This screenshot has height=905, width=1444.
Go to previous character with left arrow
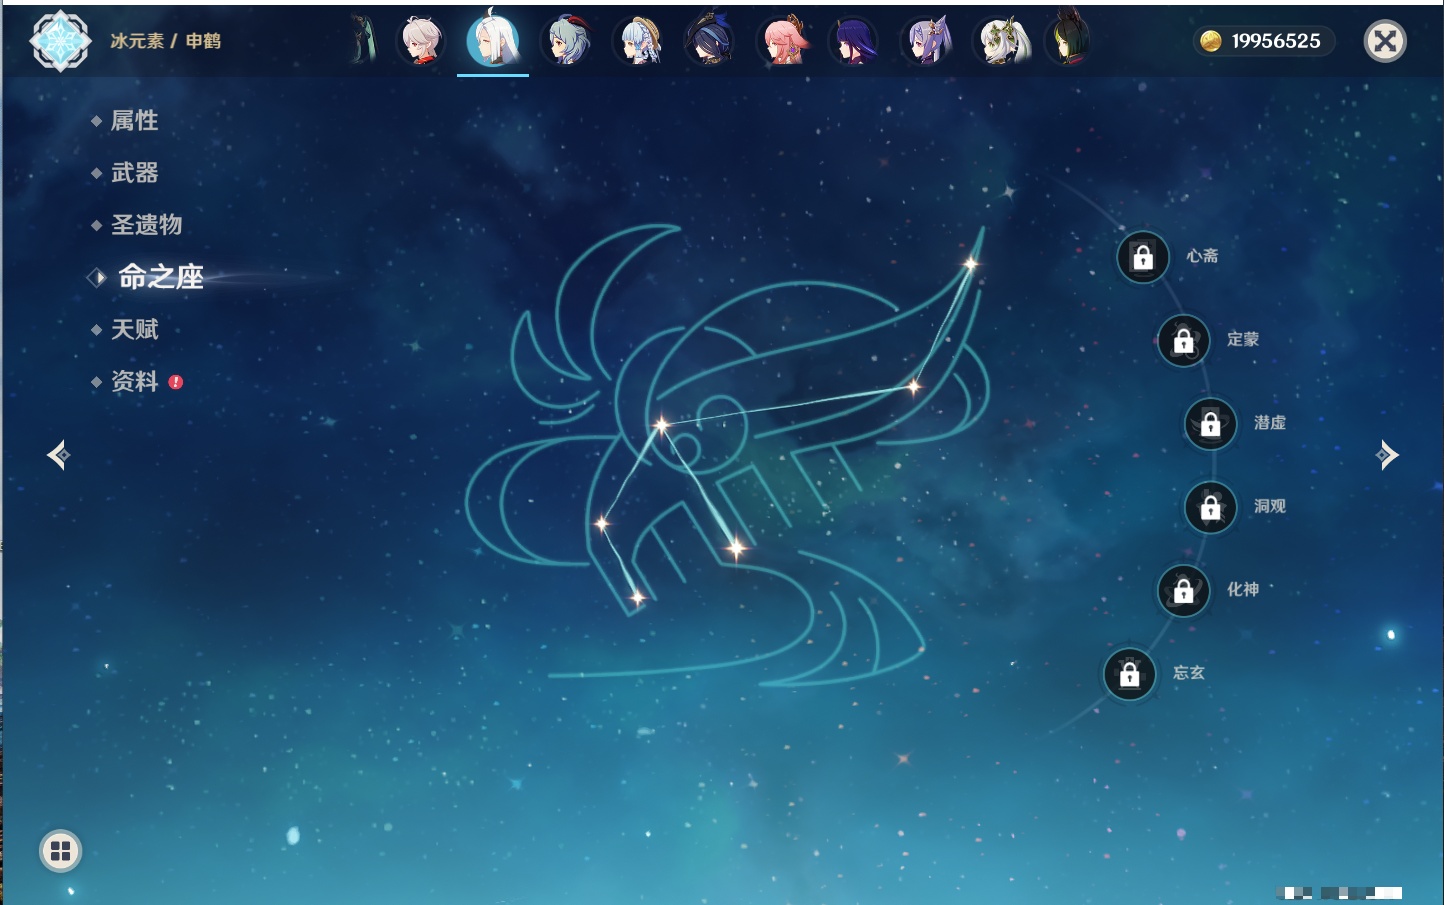58,455
